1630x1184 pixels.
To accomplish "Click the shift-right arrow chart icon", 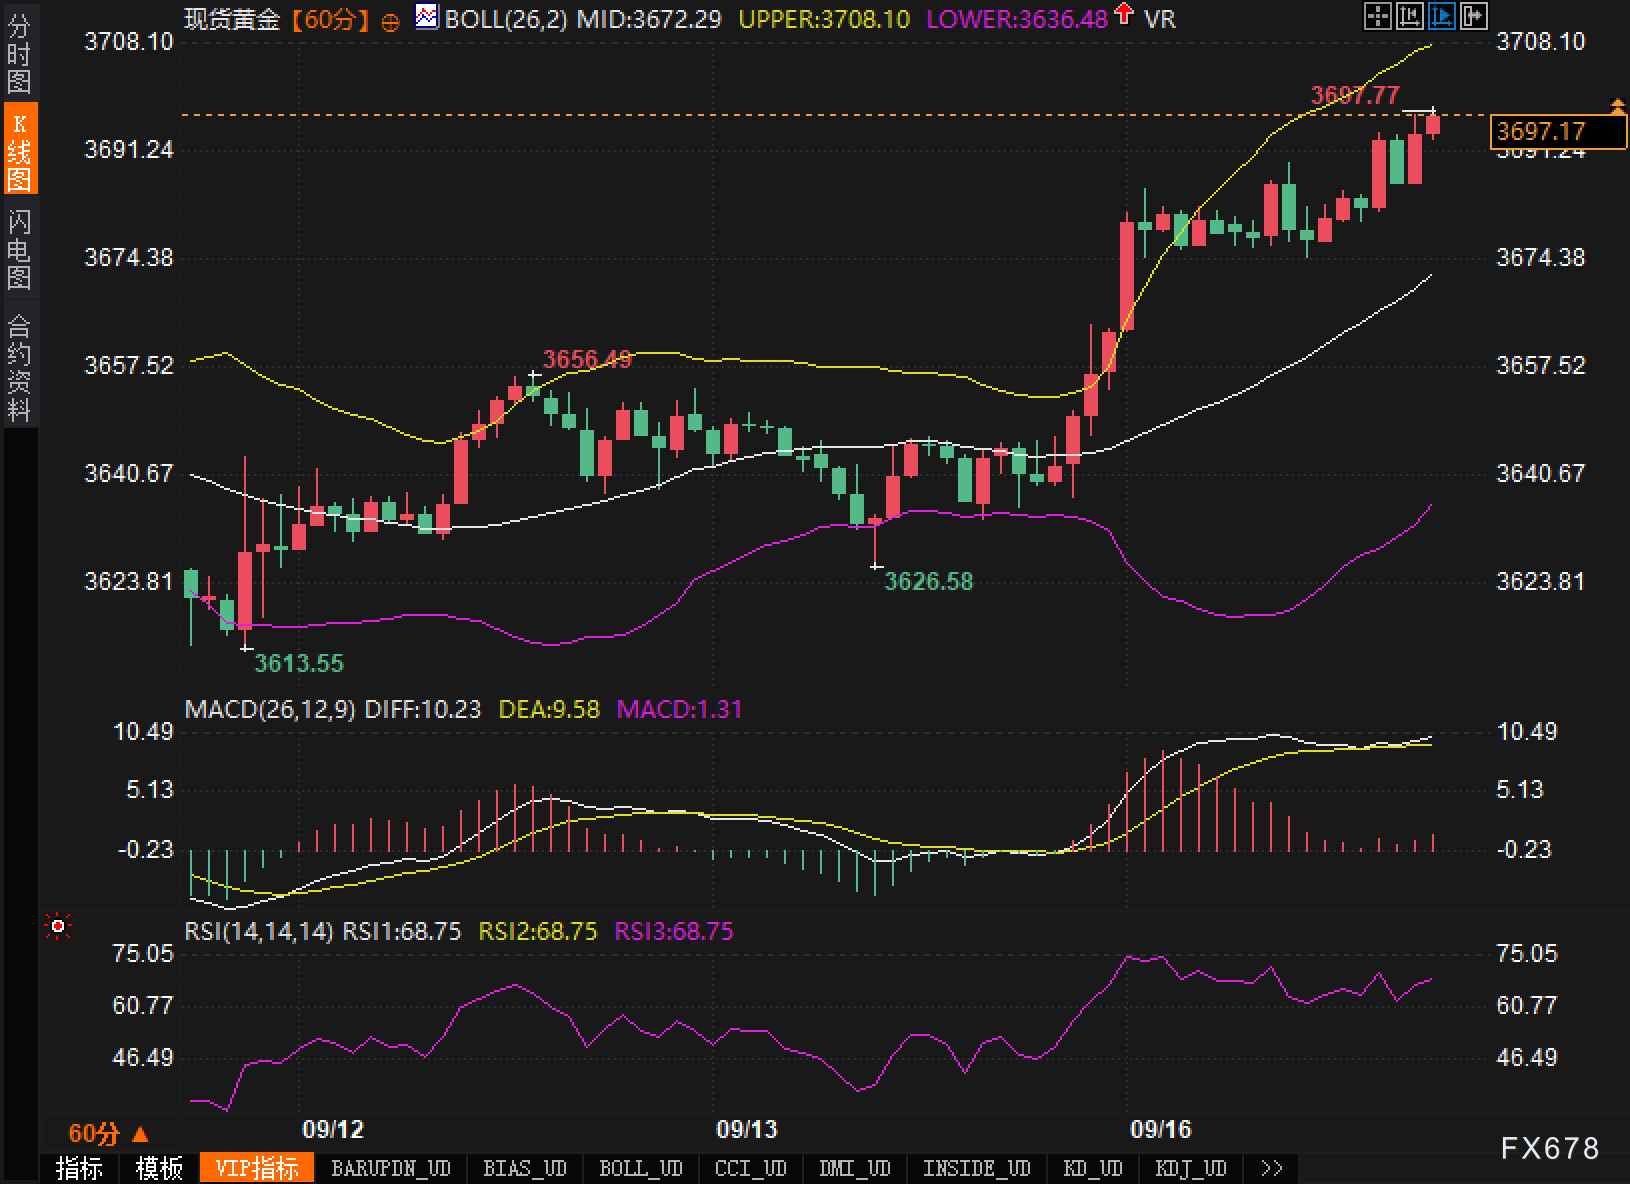I will pos(1474,15).
